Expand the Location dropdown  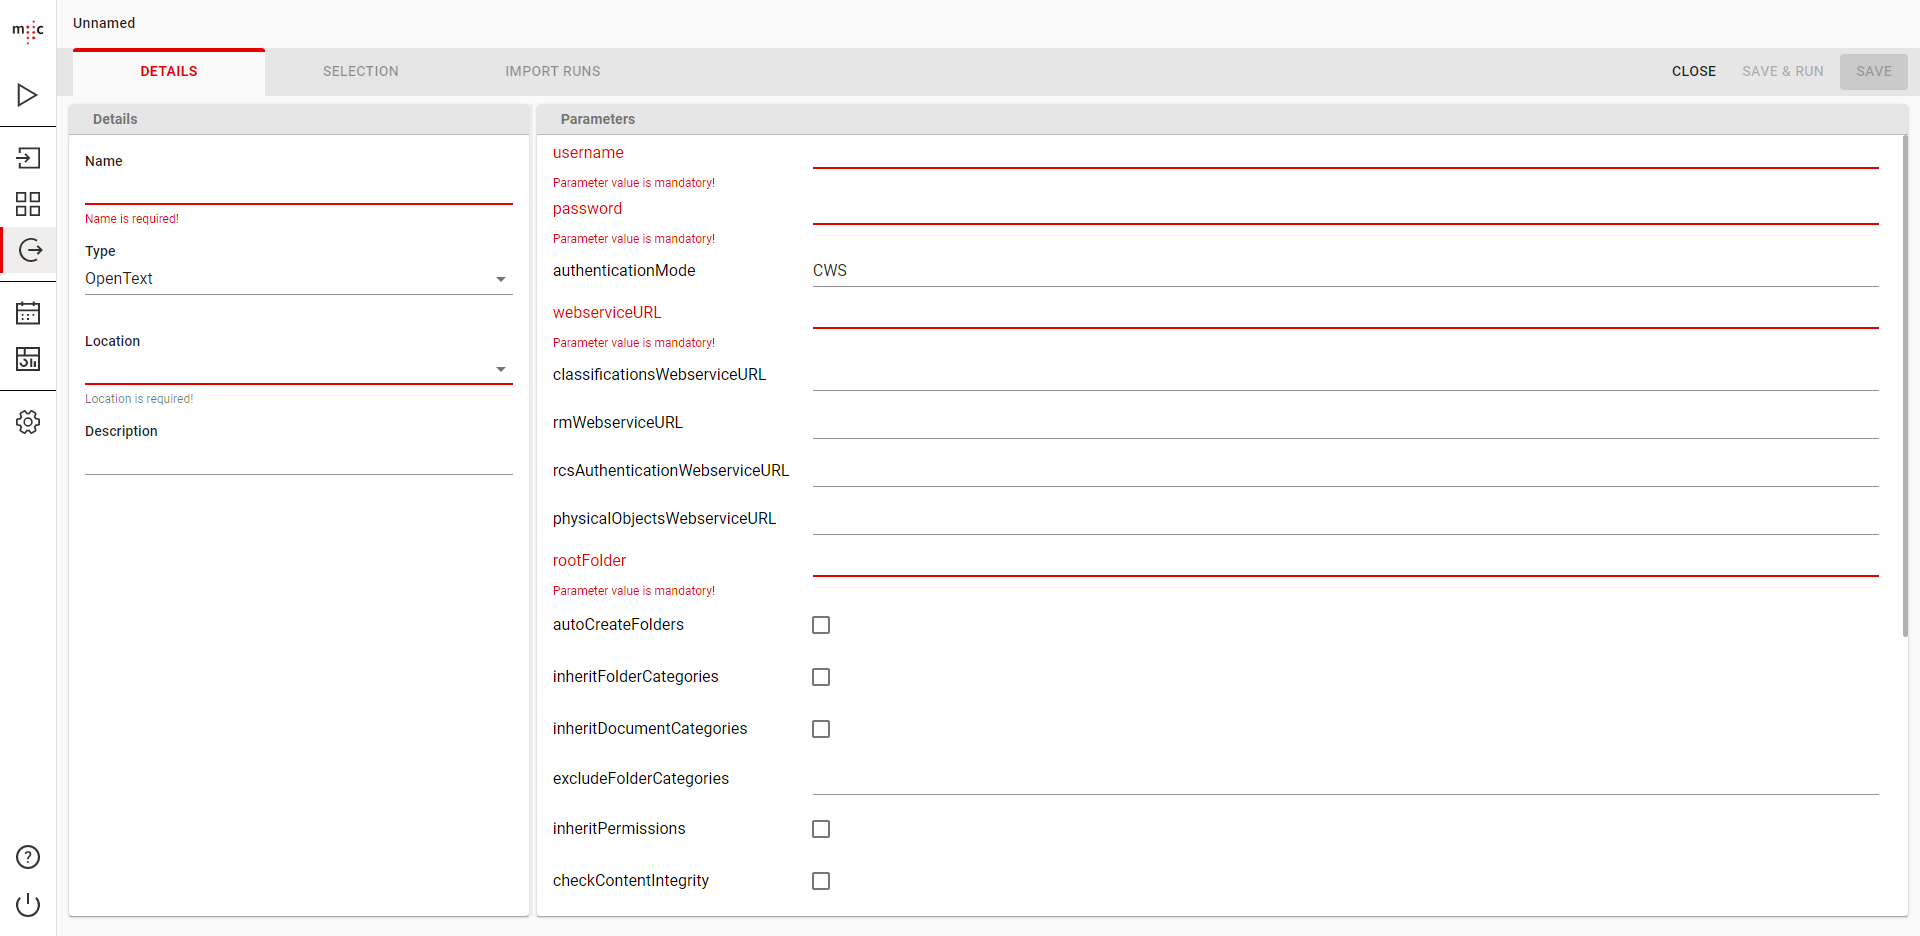click(x=298, y=369)
